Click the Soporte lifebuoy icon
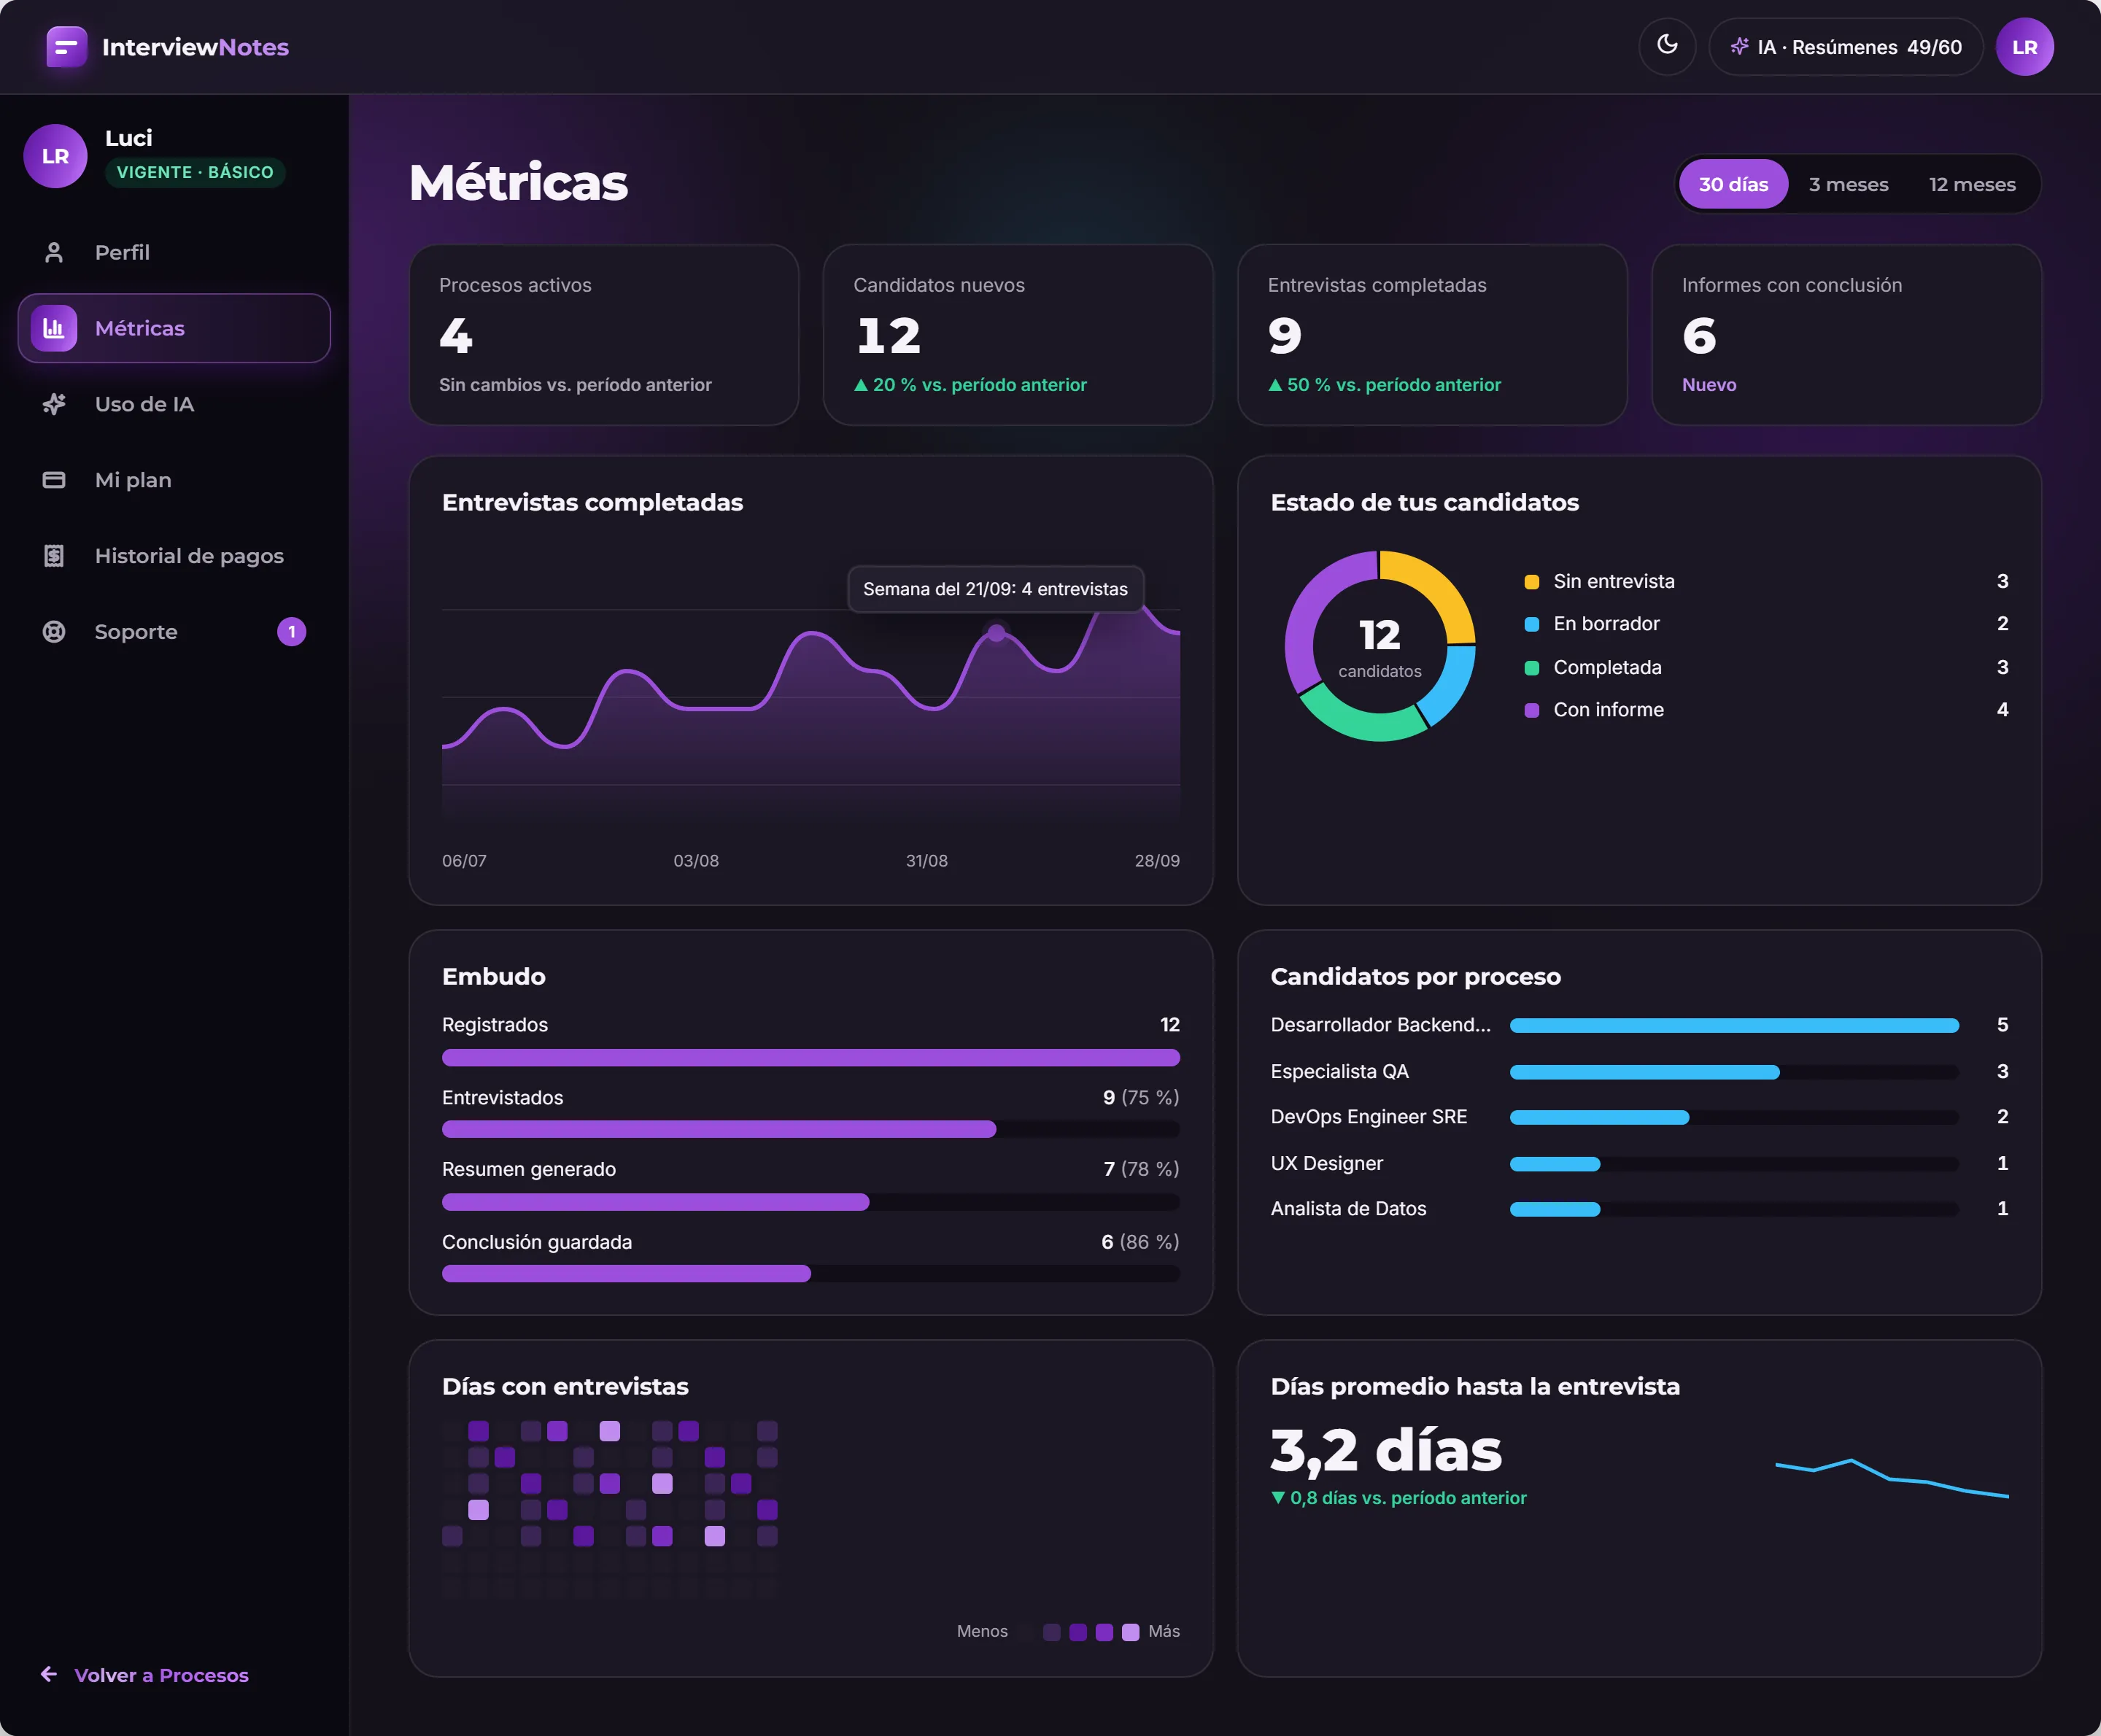2101x1736 pixels. coord(54,632)
